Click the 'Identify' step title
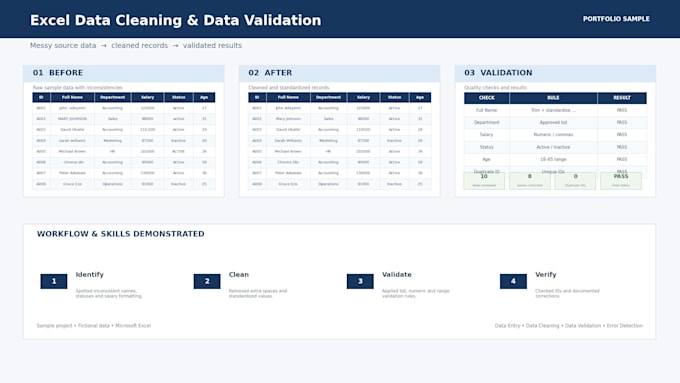 tap(89, 275)
